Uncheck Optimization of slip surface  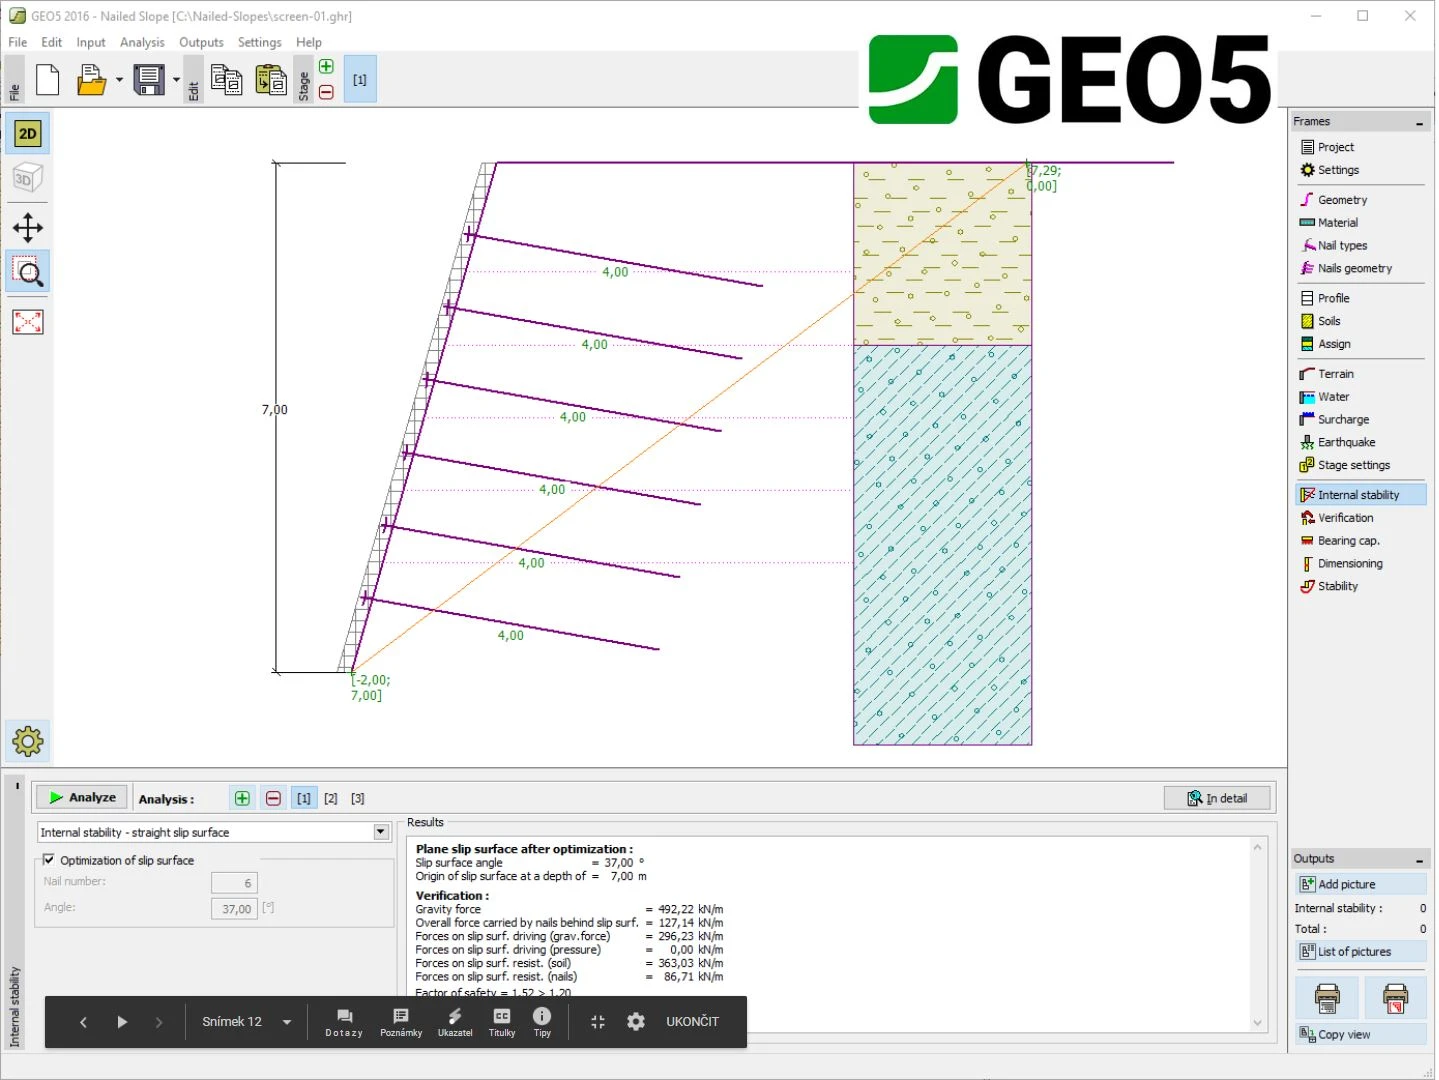tap(49, 860)
